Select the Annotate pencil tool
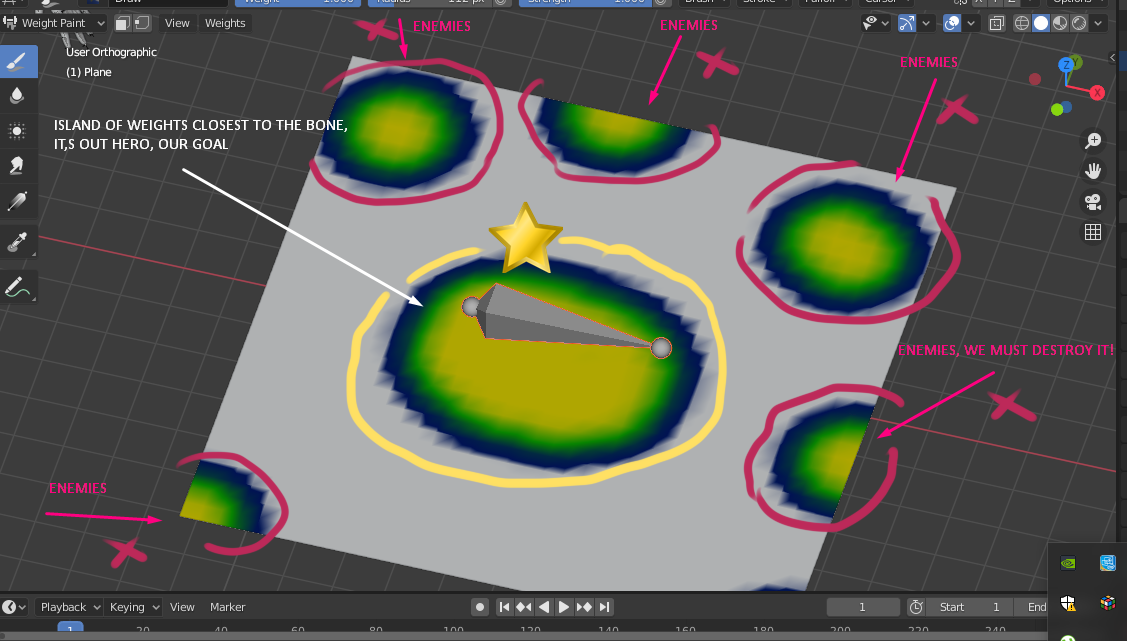Viewport: 1127px width, 641px height. 17,287
